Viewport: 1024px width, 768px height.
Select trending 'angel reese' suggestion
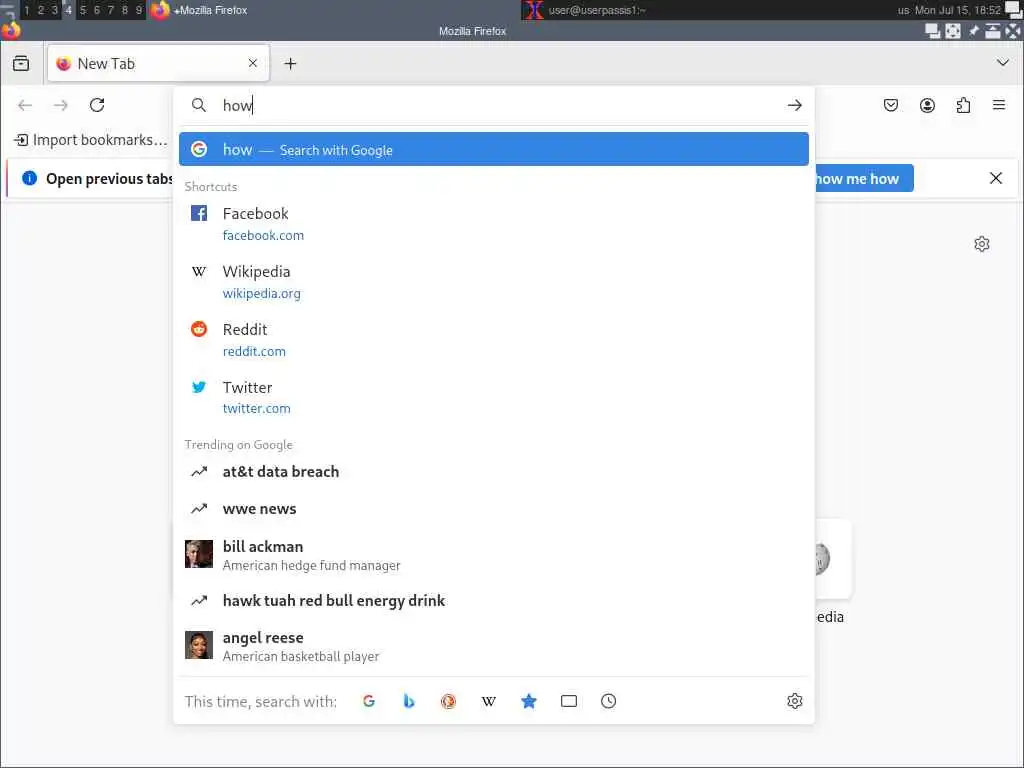pos(494,645)
